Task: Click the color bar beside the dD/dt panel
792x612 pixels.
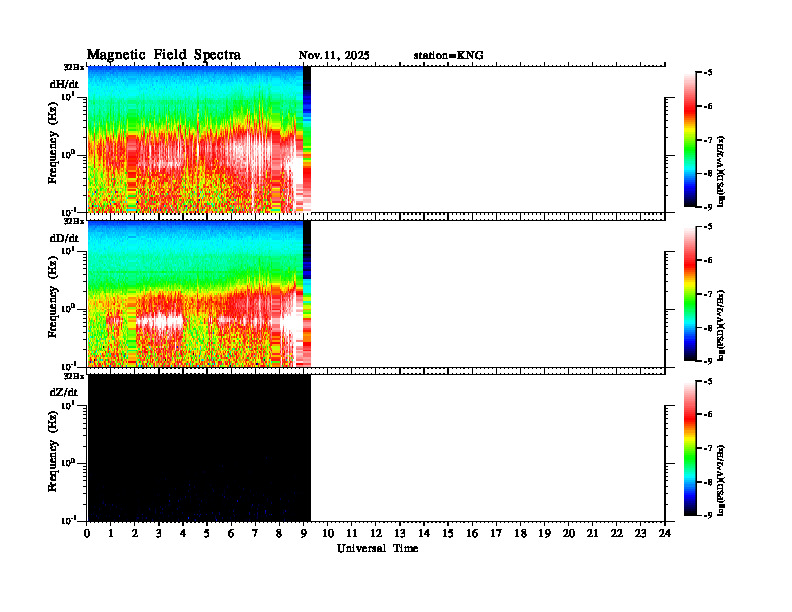Action: point(690,294)
